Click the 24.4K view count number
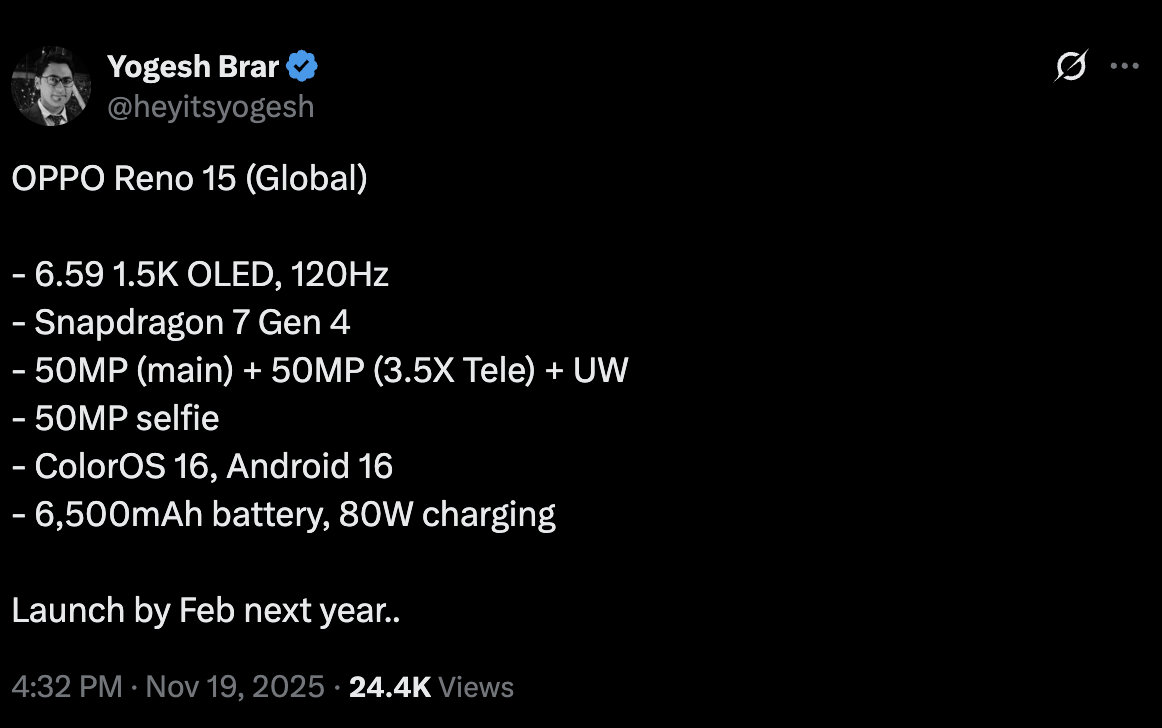 tap(389, 687)
